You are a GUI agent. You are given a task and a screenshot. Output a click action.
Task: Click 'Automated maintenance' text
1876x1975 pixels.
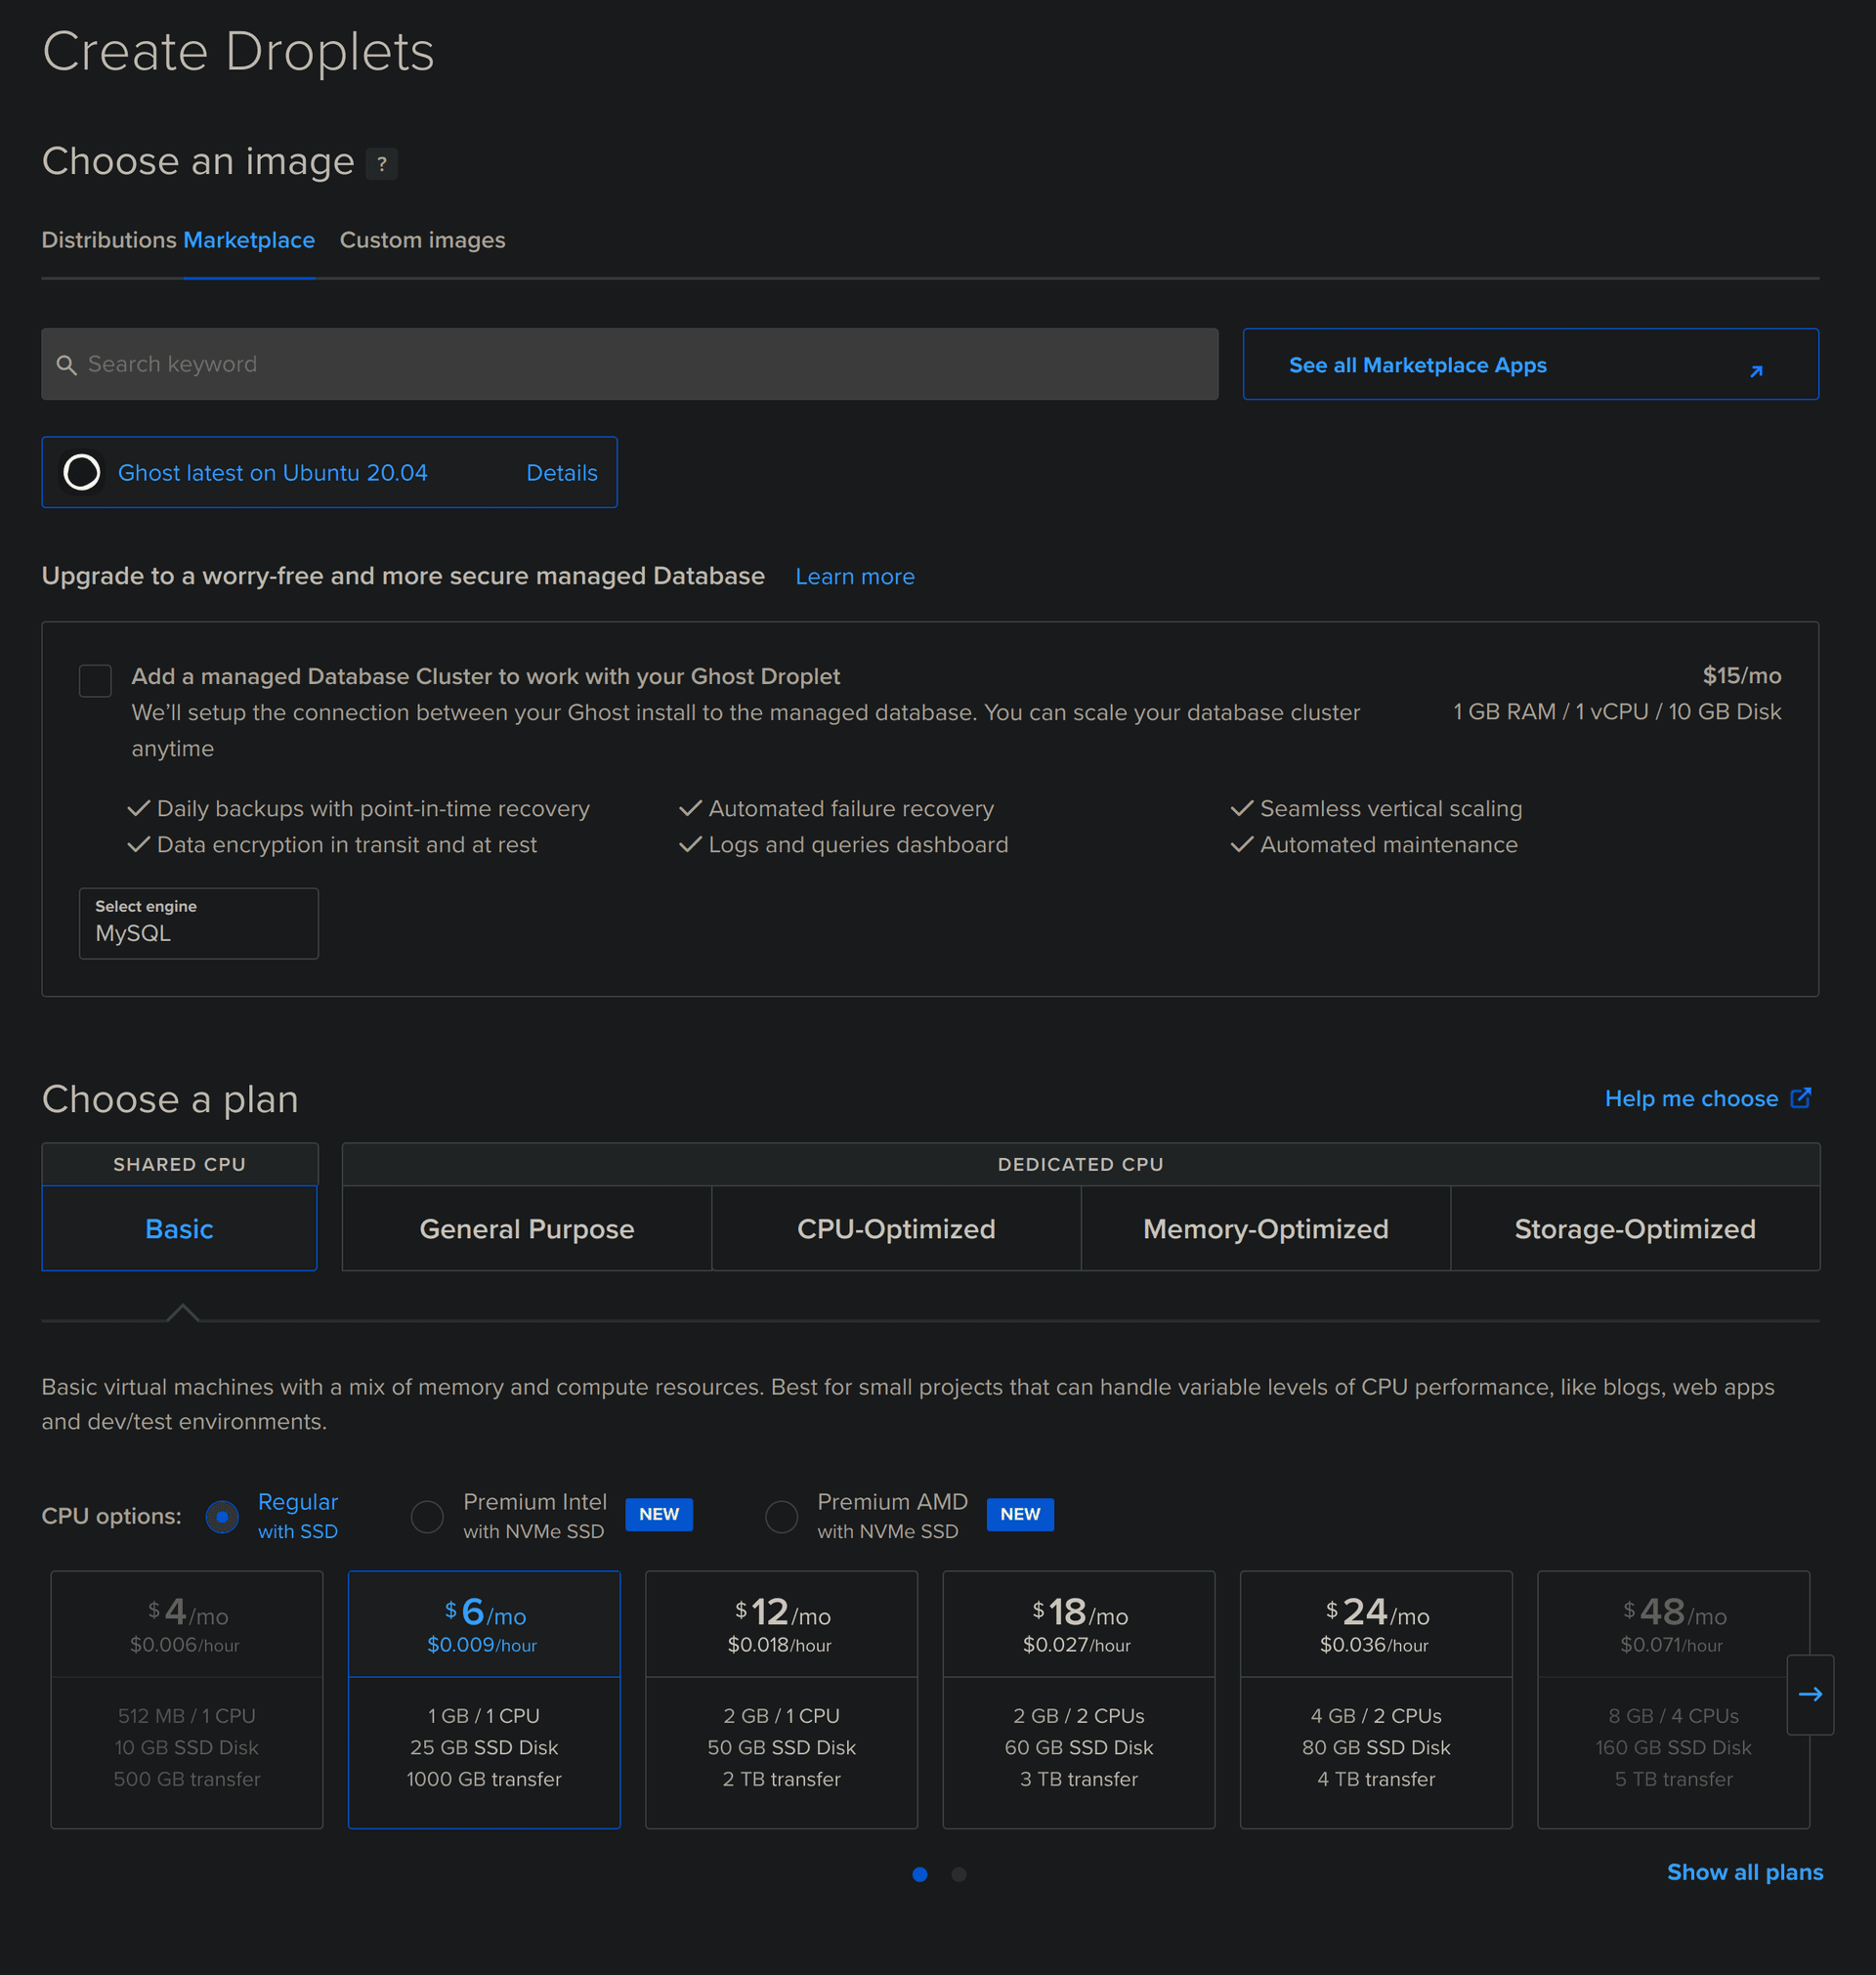click(x=1388, y=844)
